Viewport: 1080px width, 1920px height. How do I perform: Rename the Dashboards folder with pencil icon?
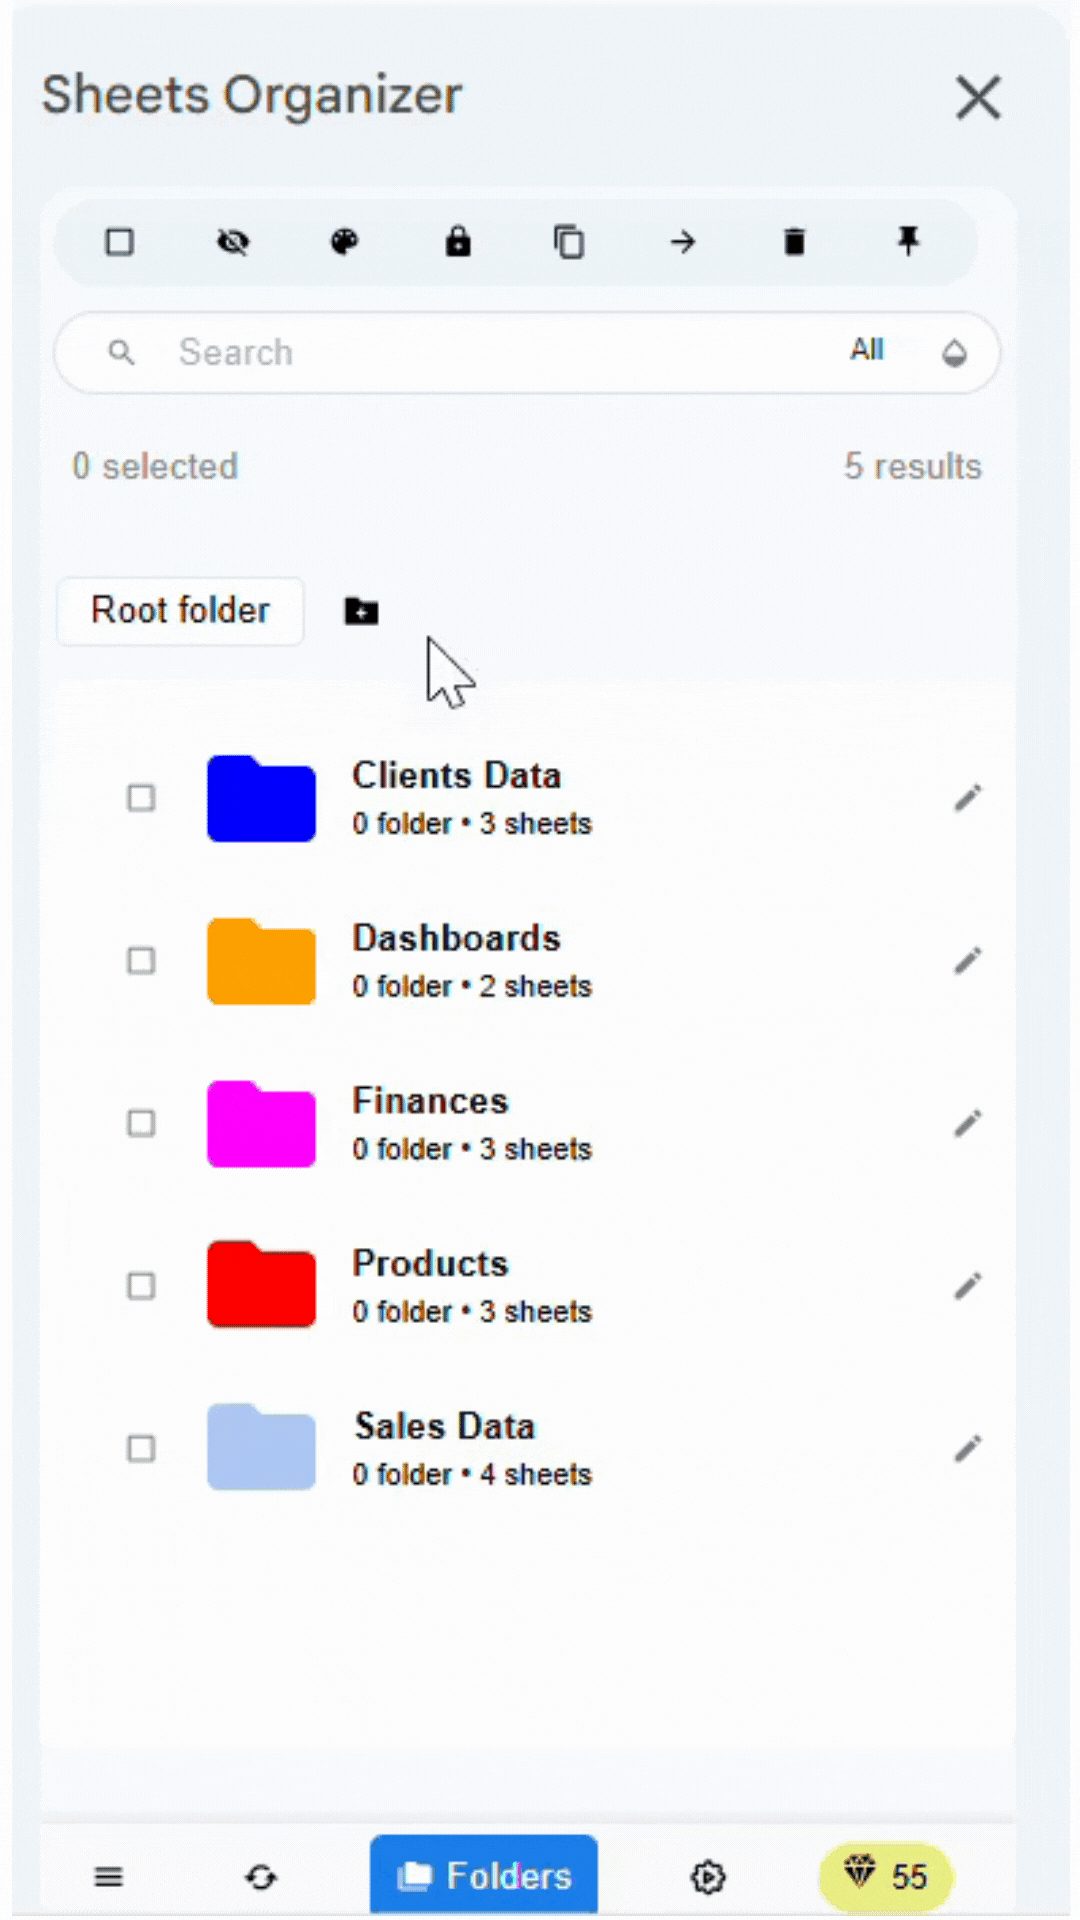[967, 960]
